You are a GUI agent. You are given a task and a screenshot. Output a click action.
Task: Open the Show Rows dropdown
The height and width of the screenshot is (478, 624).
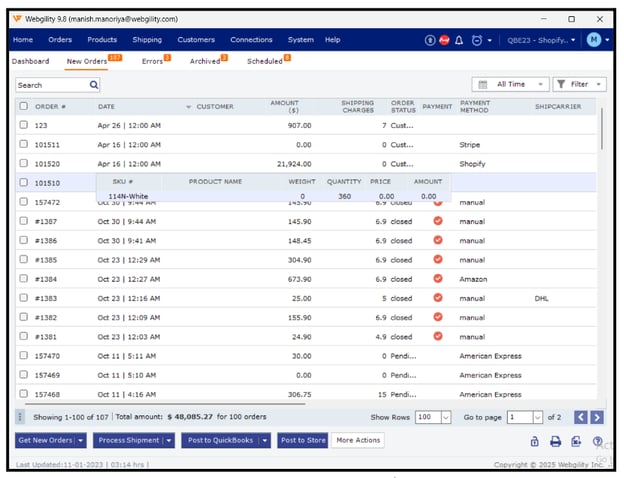click(433, 417)
